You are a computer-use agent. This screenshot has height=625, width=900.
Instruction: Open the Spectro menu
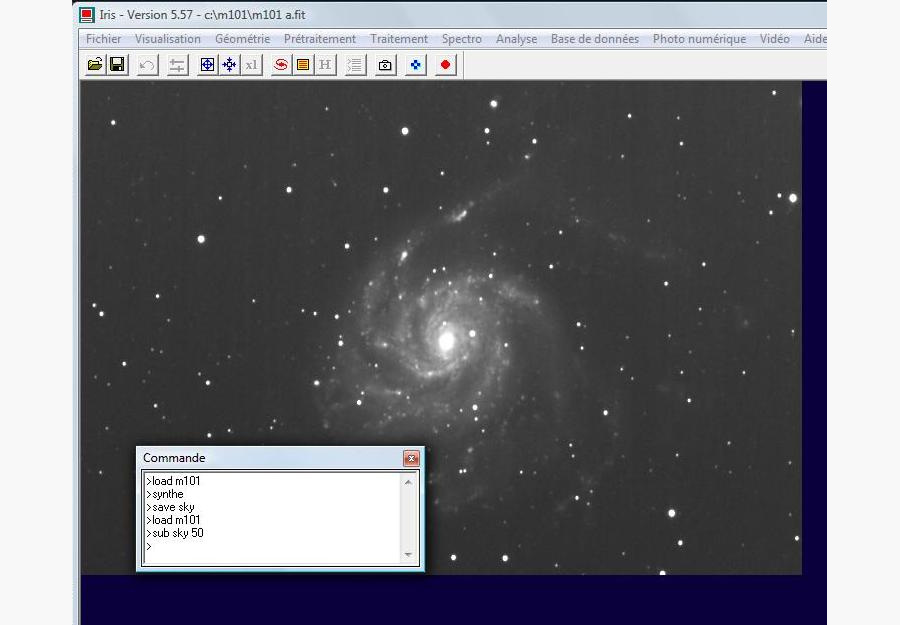click(x=461, y=39)
